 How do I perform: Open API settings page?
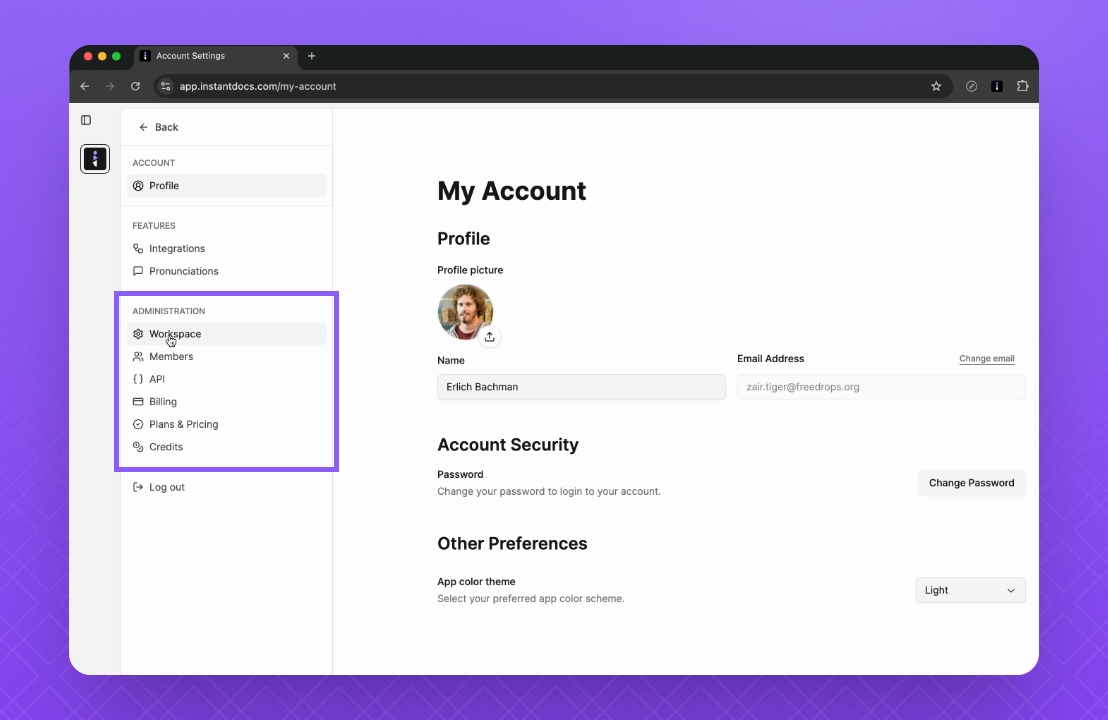[x=226, y=379]
